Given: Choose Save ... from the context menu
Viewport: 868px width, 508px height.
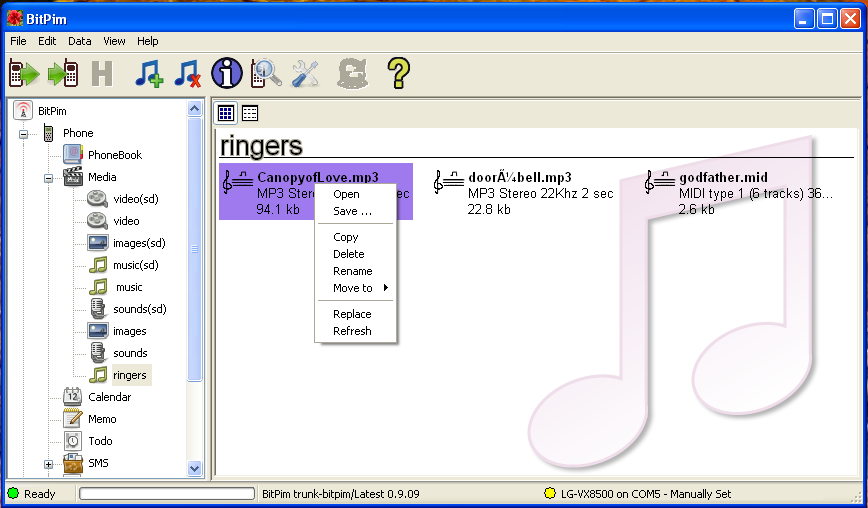Looking at the screenshot, I should [x=355, y=211].
